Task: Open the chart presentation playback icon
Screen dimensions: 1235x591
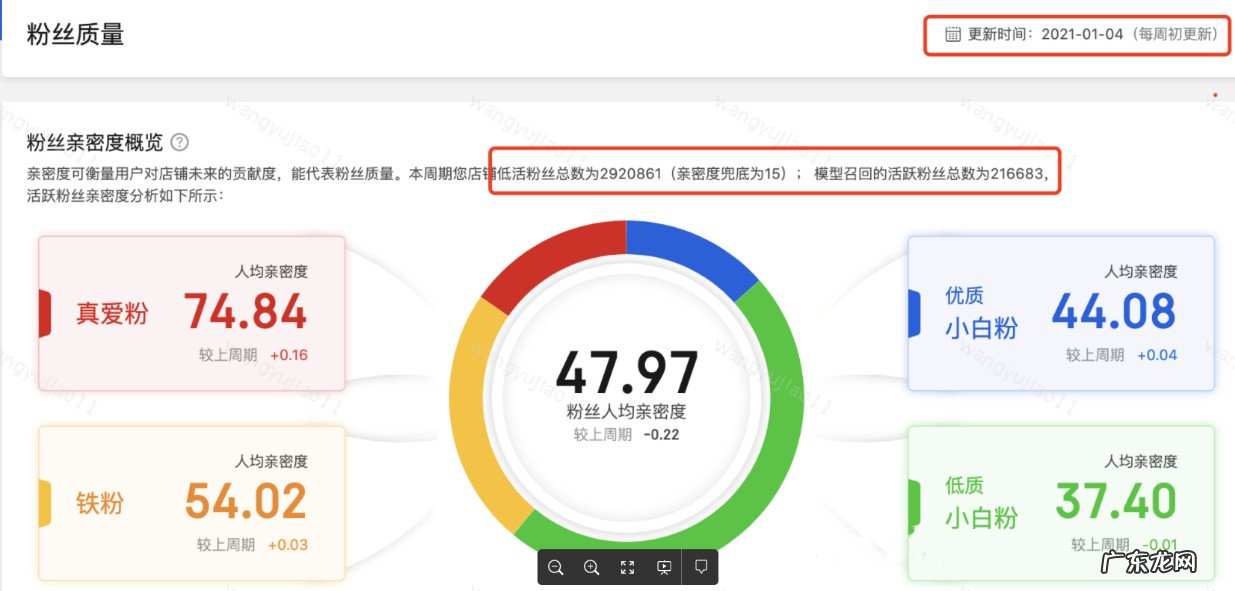Action: (x=664, y=567)
